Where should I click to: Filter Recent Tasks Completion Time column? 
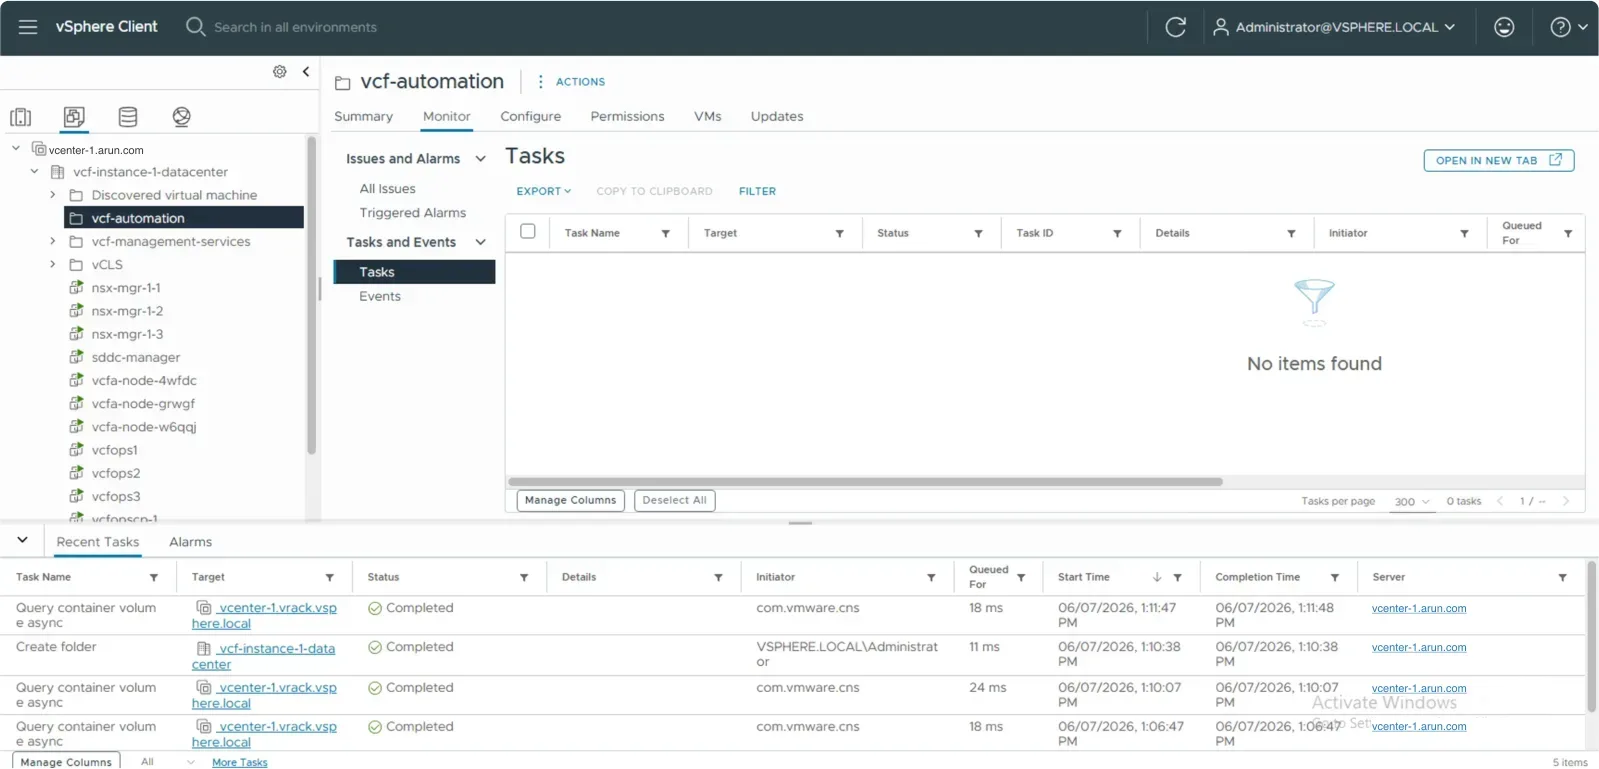click(x=1334, y=577)
